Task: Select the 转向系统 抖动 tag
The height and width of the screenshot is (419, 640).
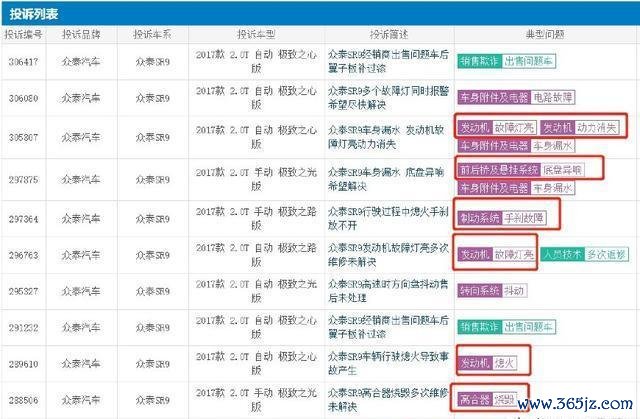Action: click(492, 291)
